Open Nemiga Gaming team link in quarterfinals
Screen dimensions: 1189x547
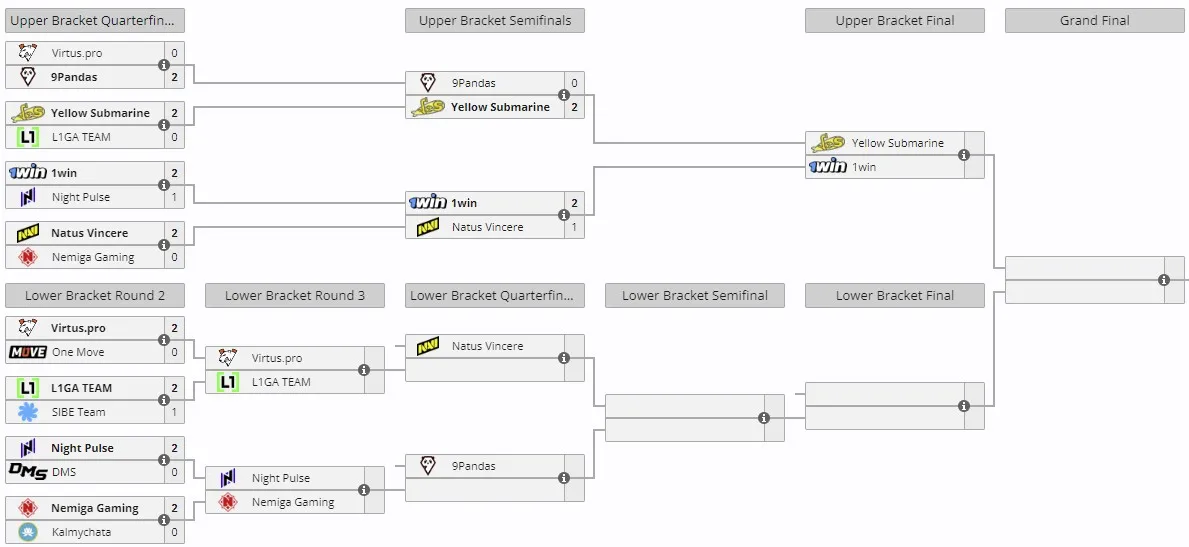point(93,257)
